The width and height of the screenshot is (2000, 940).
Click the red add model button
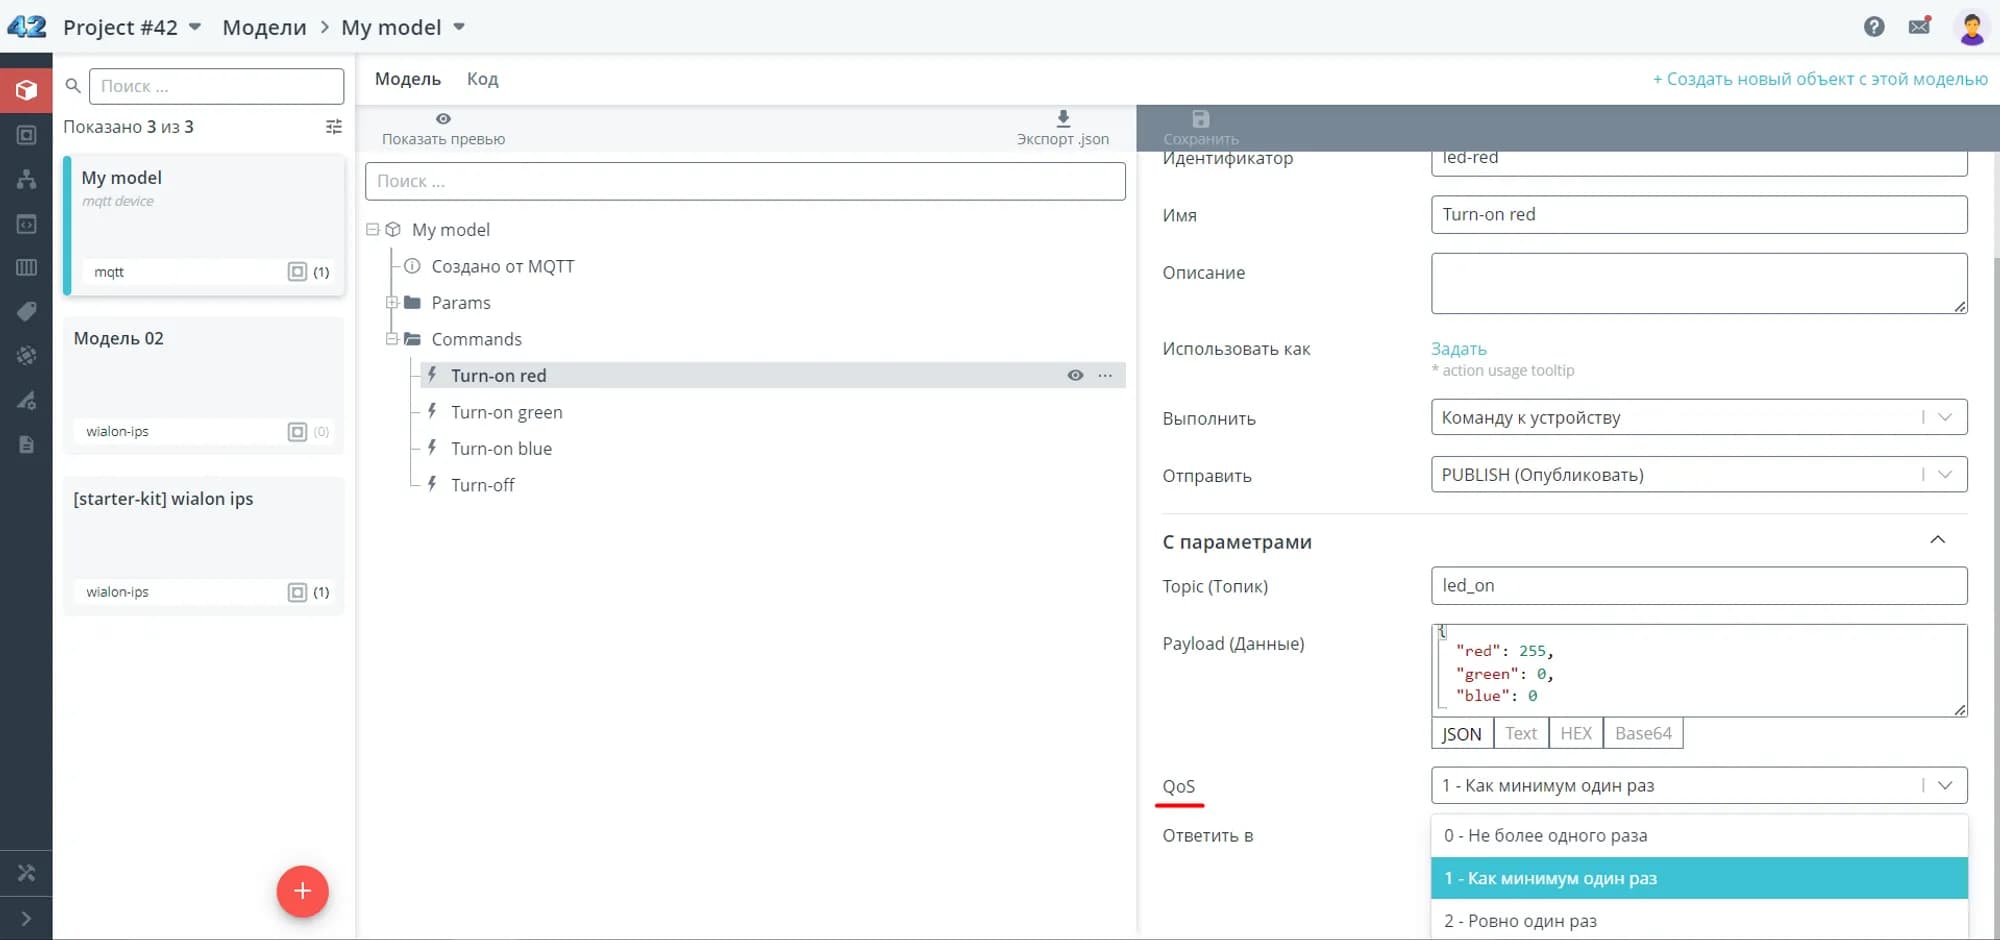click(302, 891)
